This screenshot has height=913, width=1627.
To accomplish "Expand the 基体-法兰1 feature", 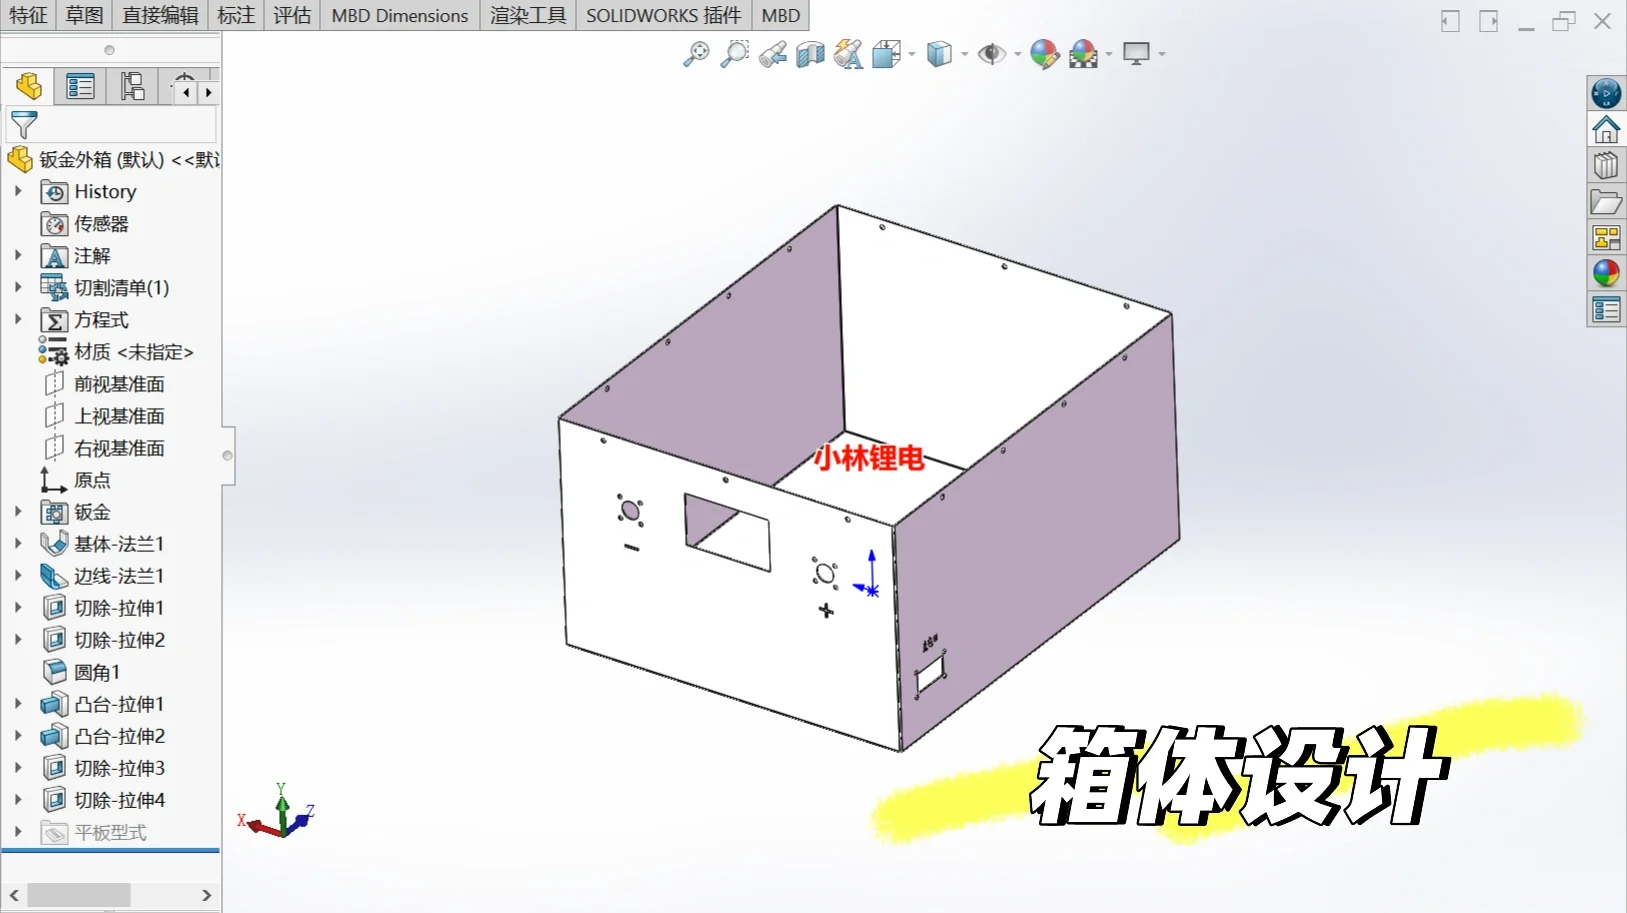I will [x=18, y=543].
